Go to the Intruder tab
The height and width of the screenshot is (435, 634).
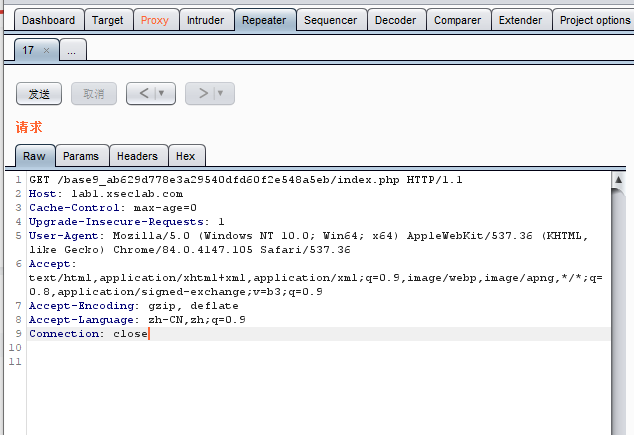click(205, 20)
